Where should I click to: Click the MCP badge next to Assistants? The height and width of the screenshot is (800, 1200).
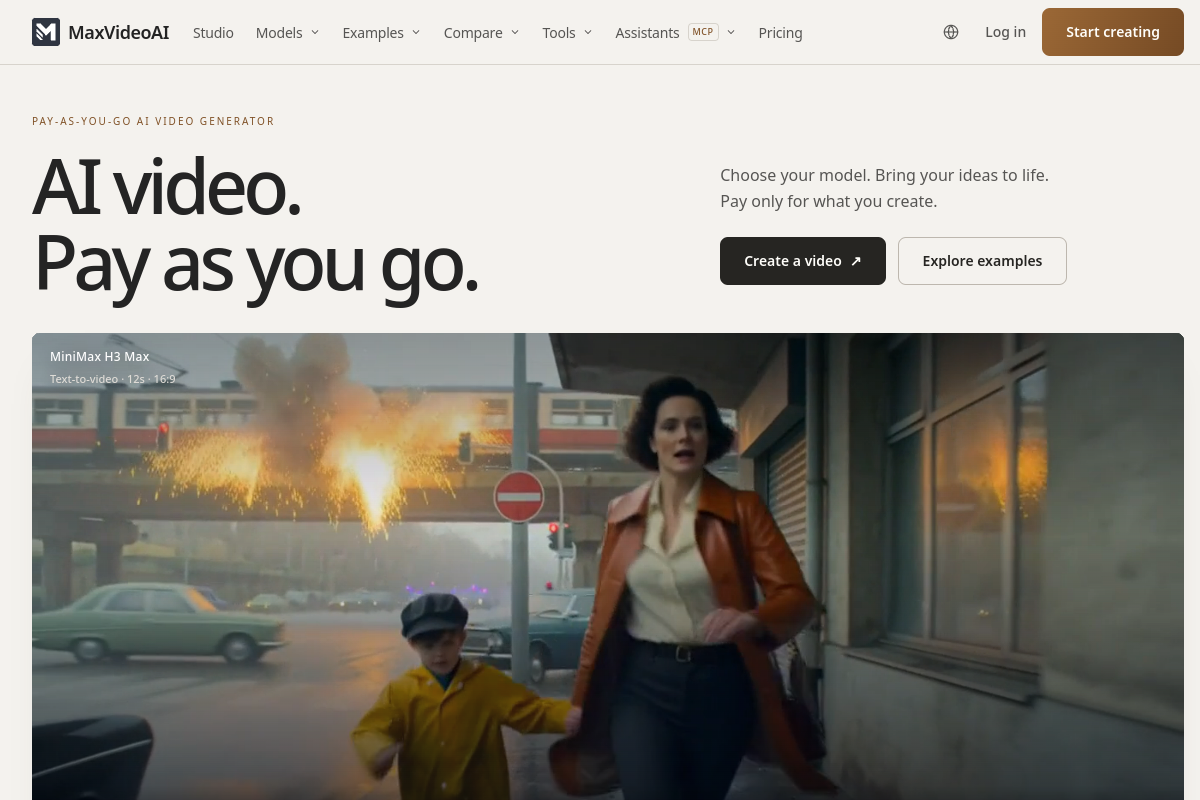703,32
